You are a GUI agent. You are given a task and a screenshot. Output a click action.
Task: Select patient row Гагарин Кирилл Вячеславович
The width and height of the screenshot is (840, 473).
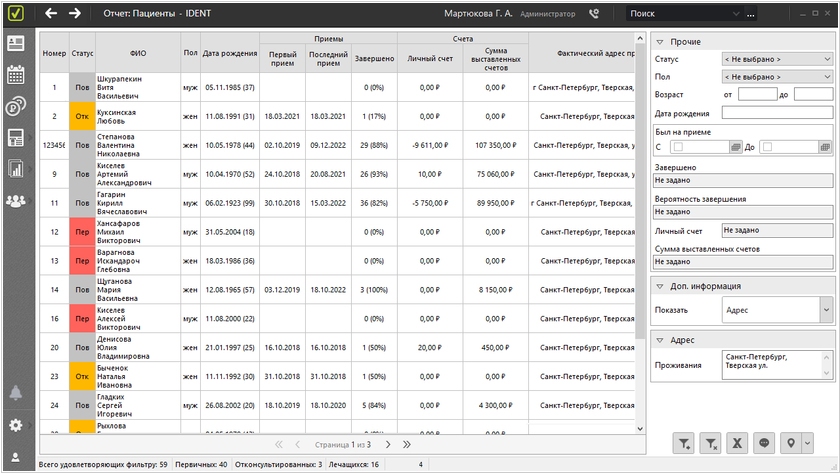click(338, 203)
